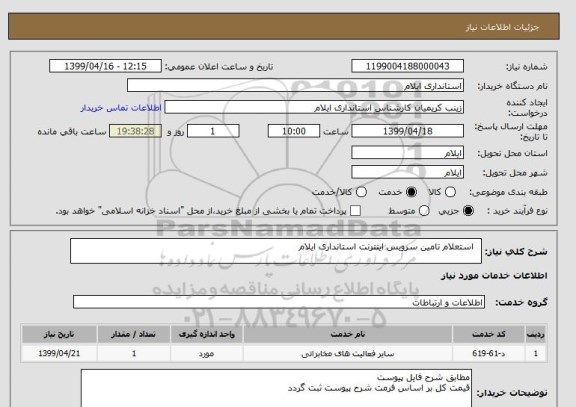Select the کالا radio button

pos(450,192)
